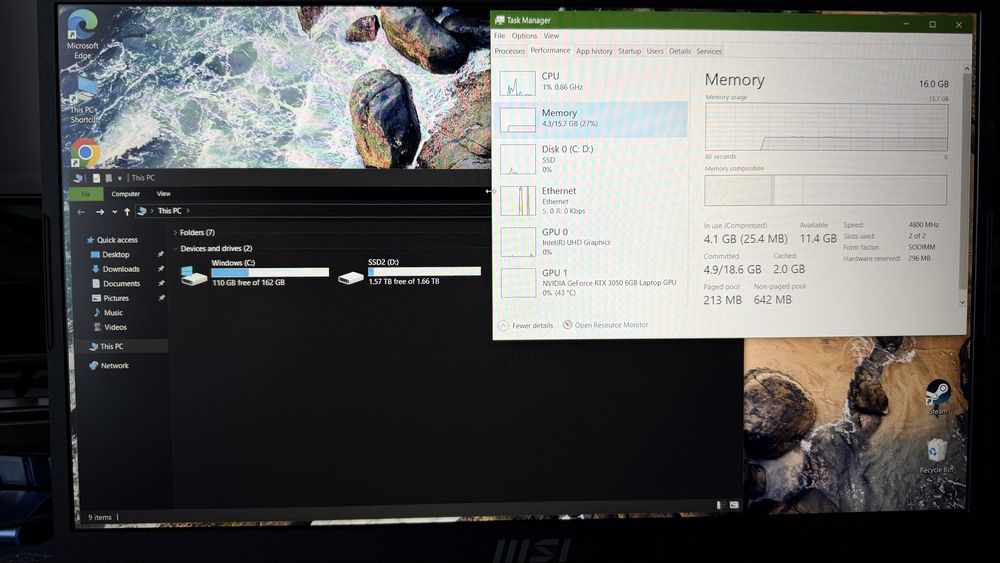This screenshot has height=563, width=1000.
Task: Click This PC icon in address bar
Action: click(x=142, y=211)
